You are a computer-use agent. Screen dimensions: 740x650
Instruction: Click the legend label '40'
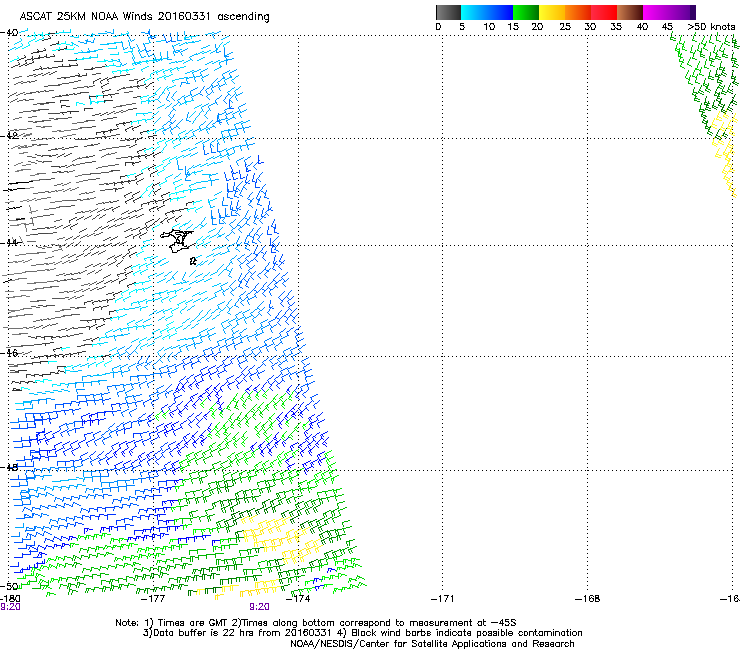pos(642,27)
